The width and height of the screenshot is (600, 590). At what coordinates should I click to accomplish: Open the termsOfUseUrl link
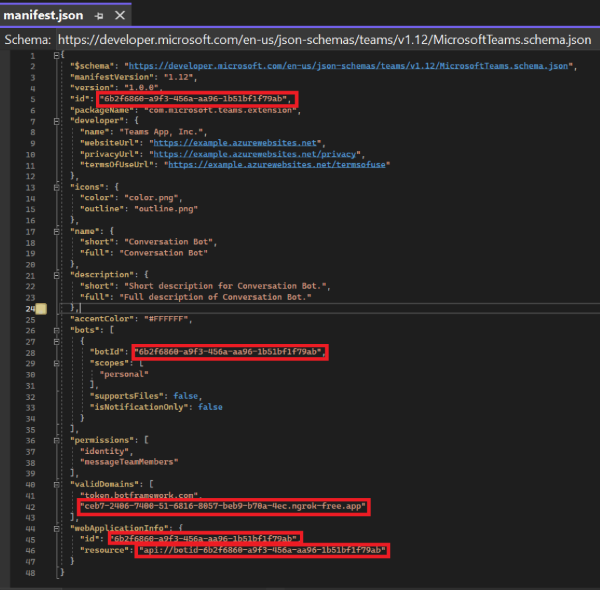point(277,165)
